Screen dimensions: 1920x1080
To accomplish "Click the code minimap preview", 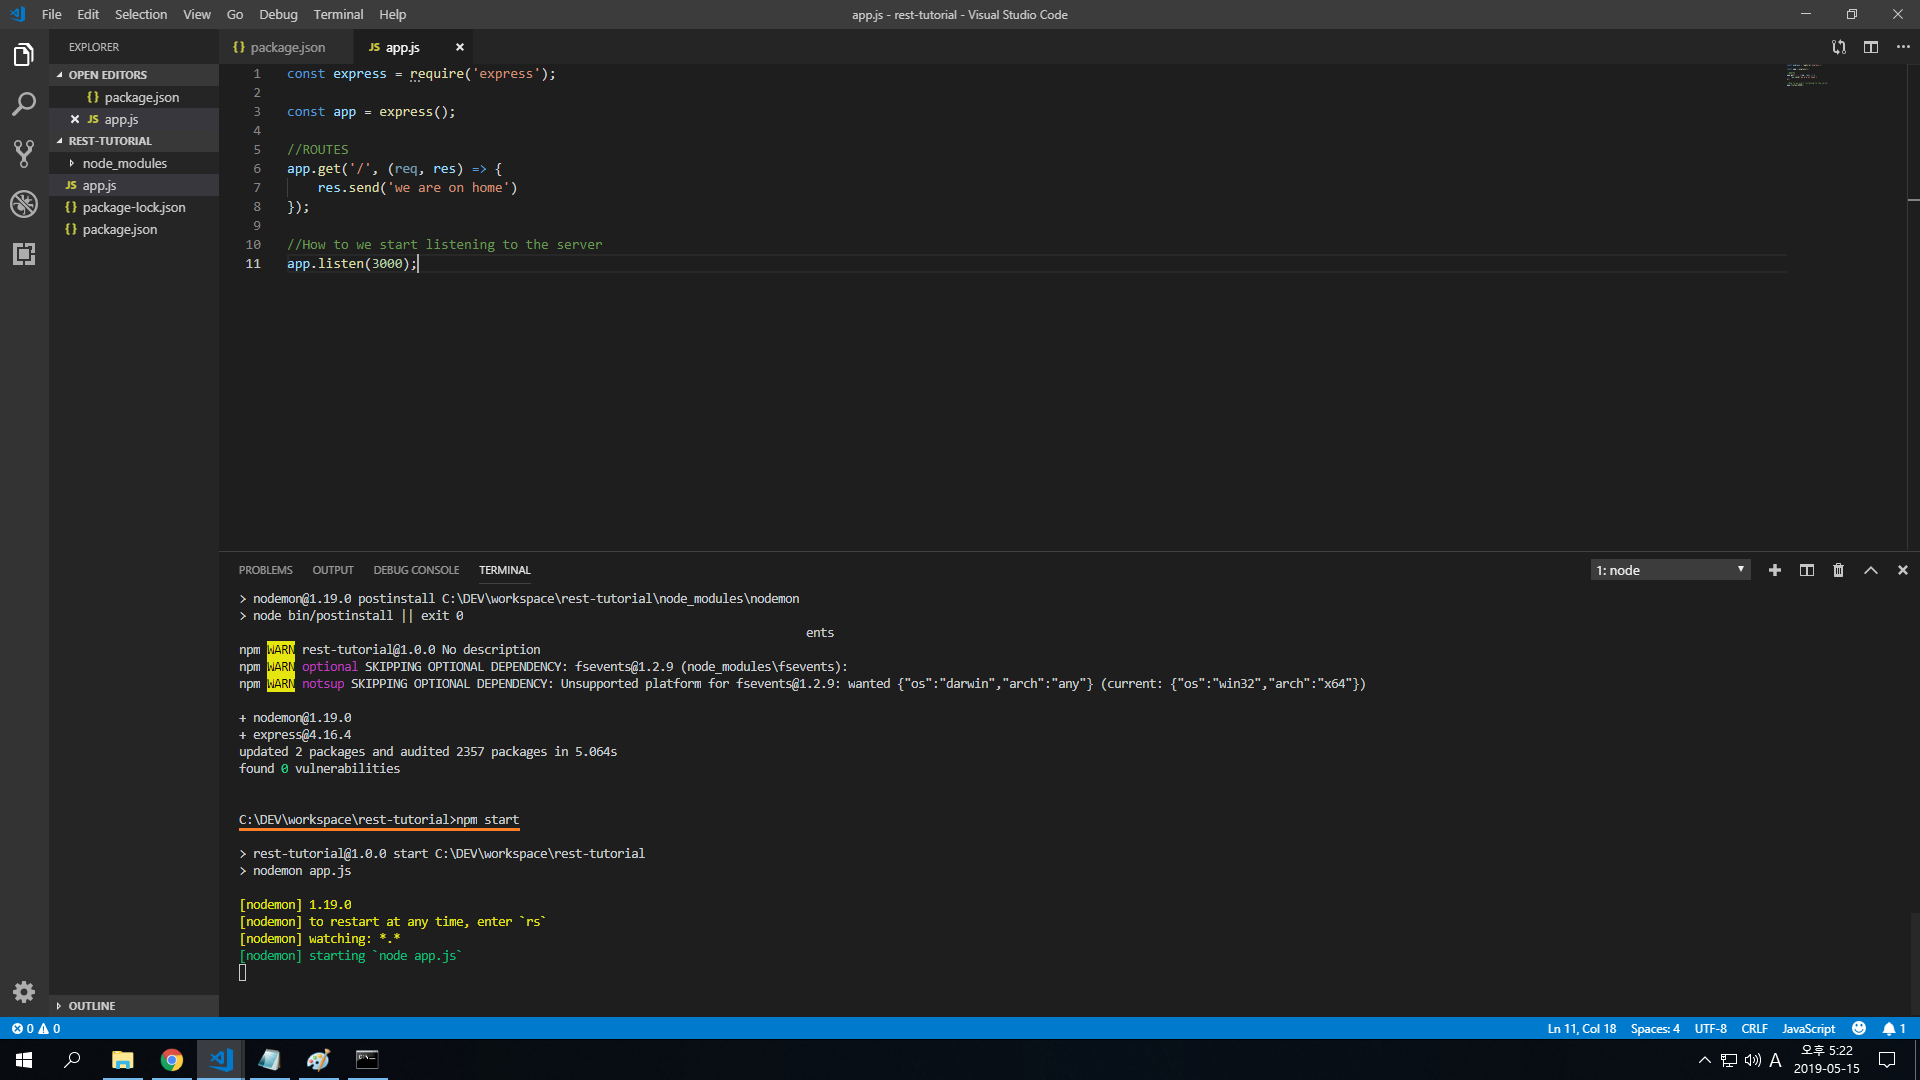I will click(x=1806, y=76).
